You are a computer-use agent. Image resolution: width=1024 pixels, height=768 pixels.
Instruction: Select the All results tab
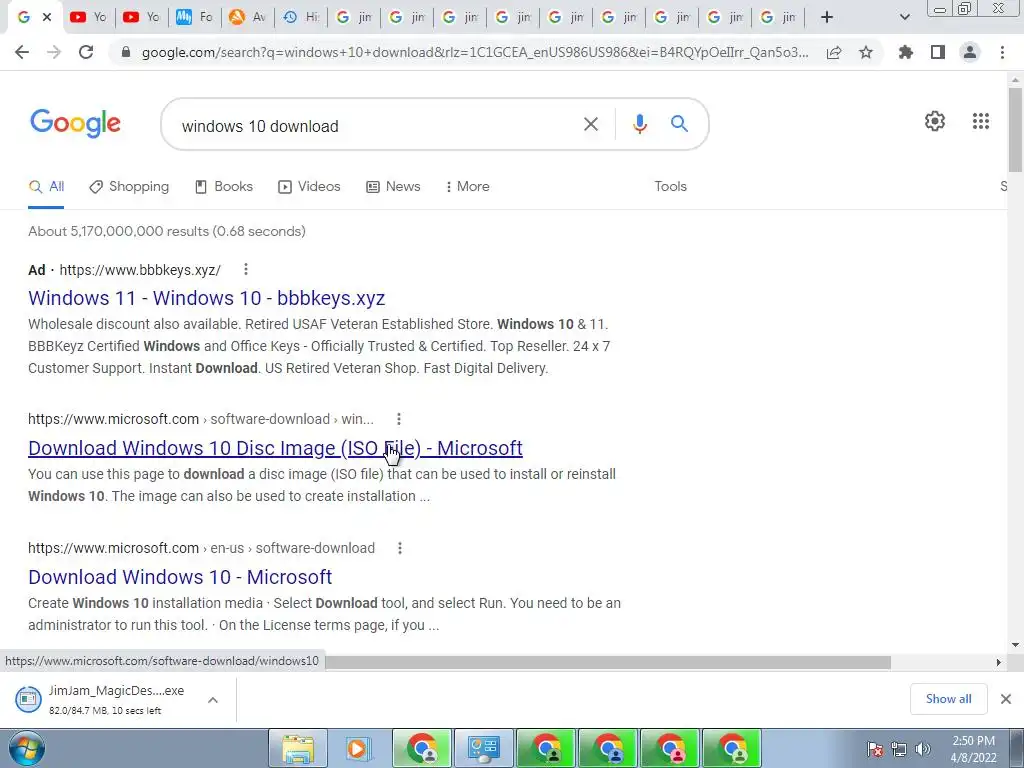46,186
